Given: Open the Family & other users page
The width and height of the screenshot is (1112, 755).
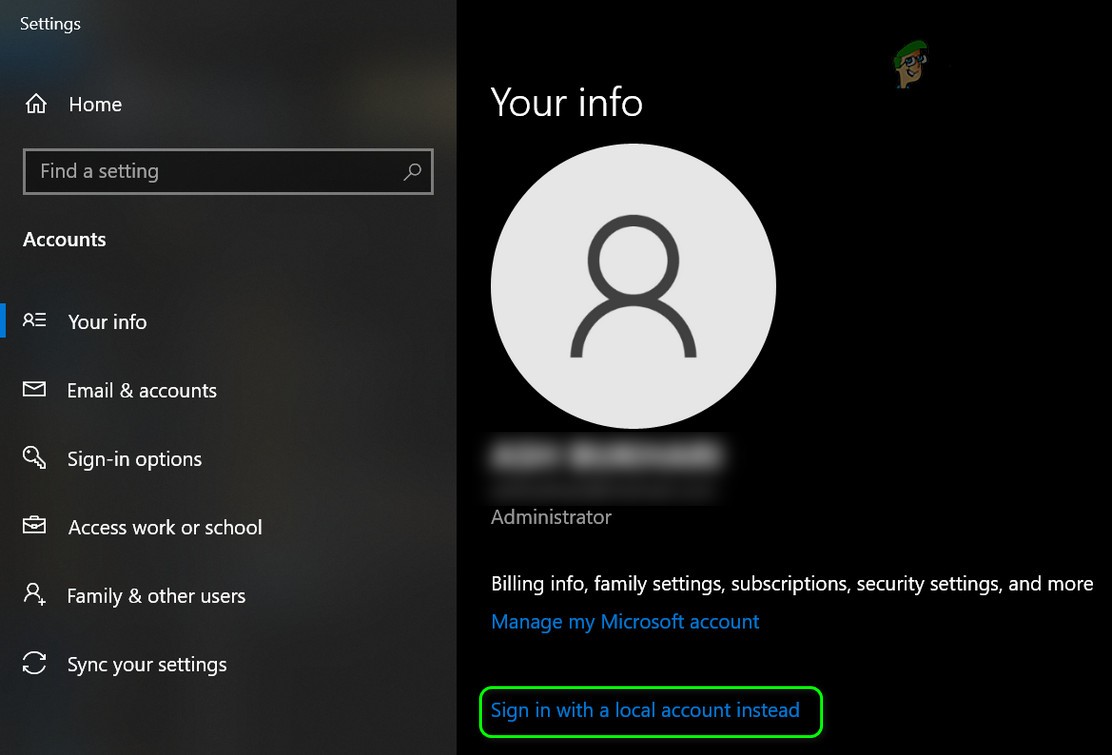Looking at the screenshot, I should tap(156, 595).
